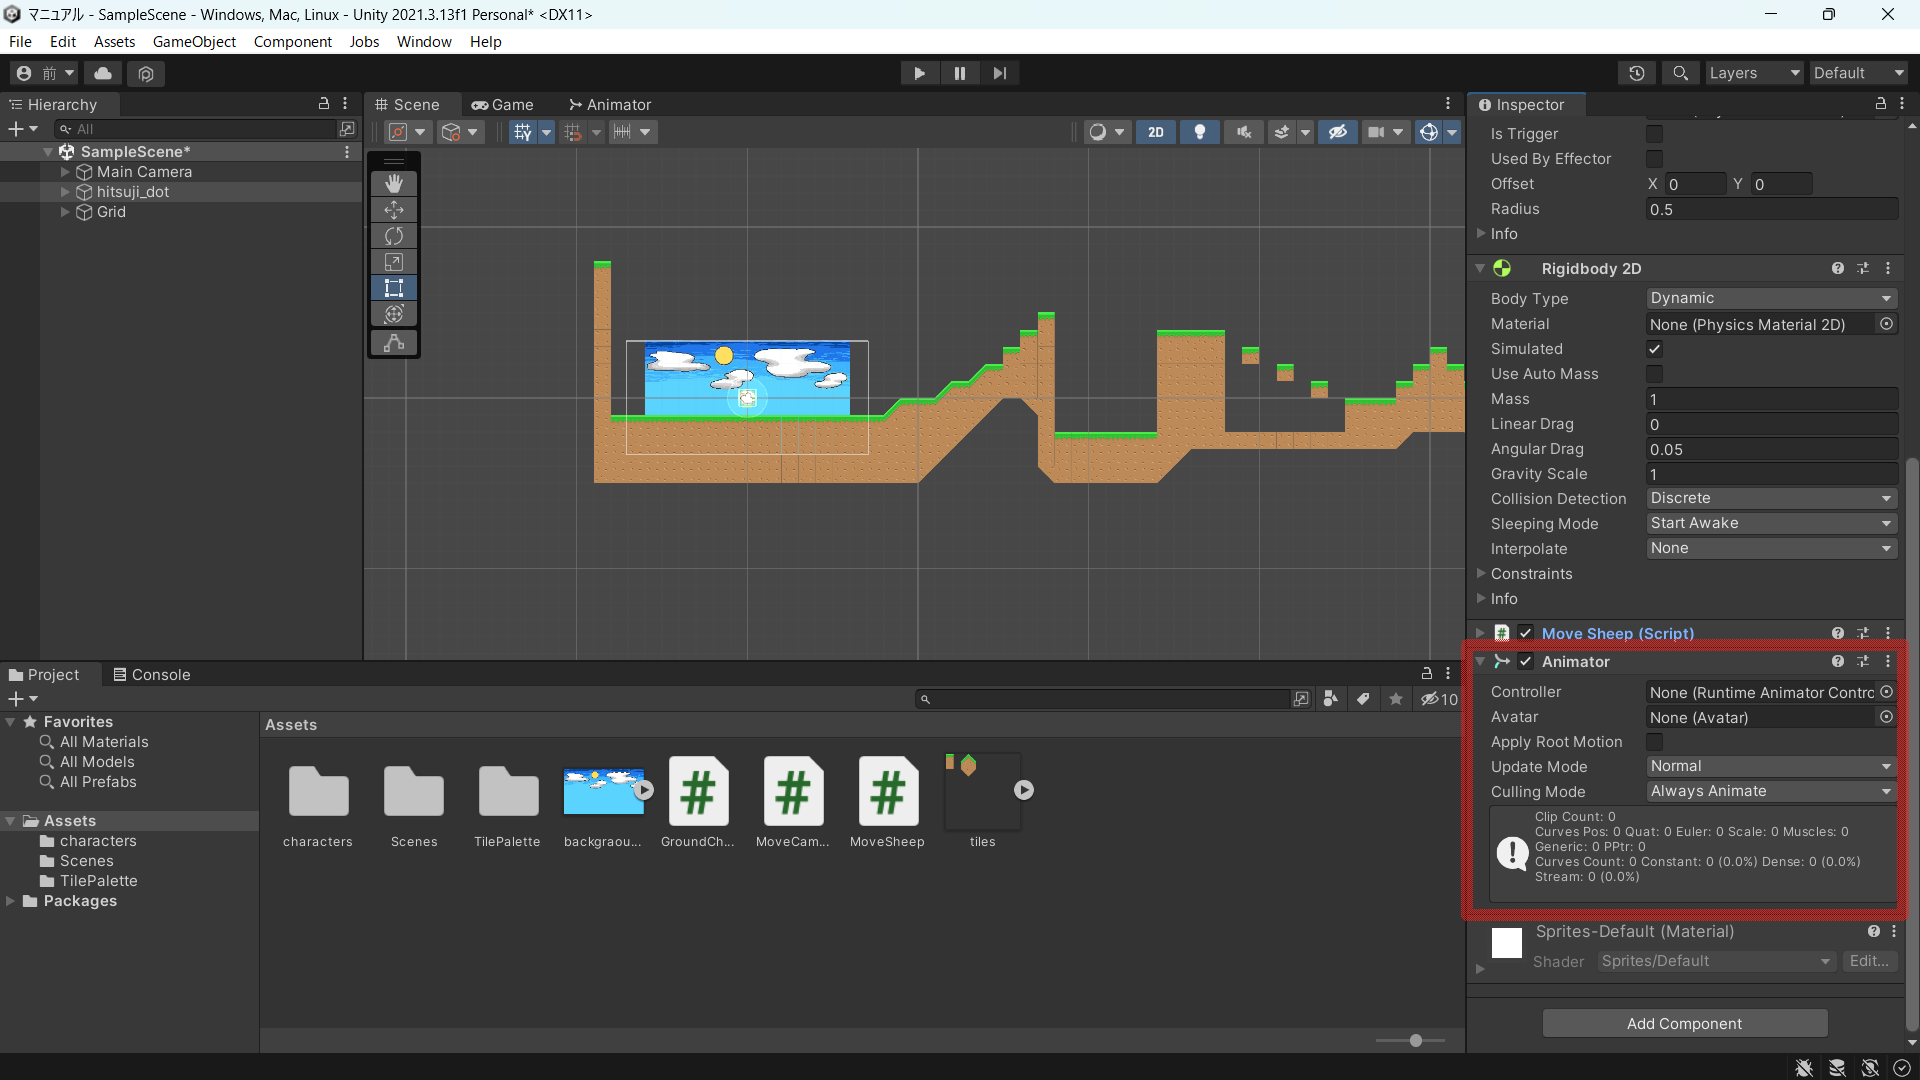Click the Step frame forward icon
Image resolution: width=1920 pixels, height=1080 pixels.
tap(1001, 73)
